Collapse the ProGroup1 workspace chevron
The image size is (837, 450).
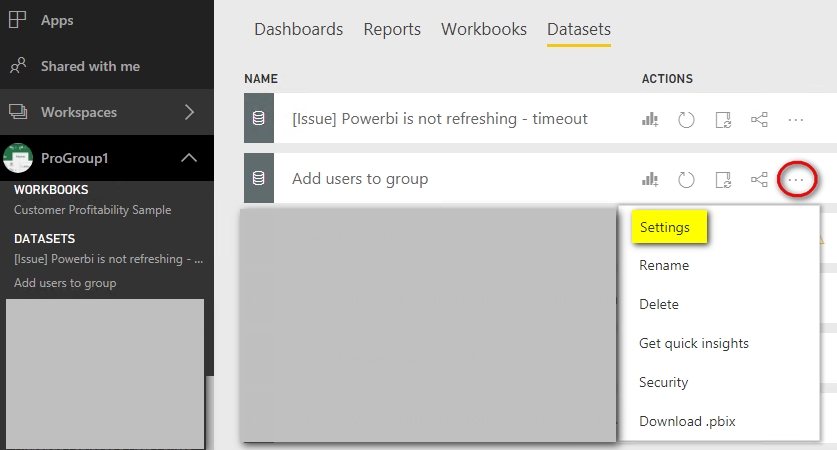click(x=189, y=158)
